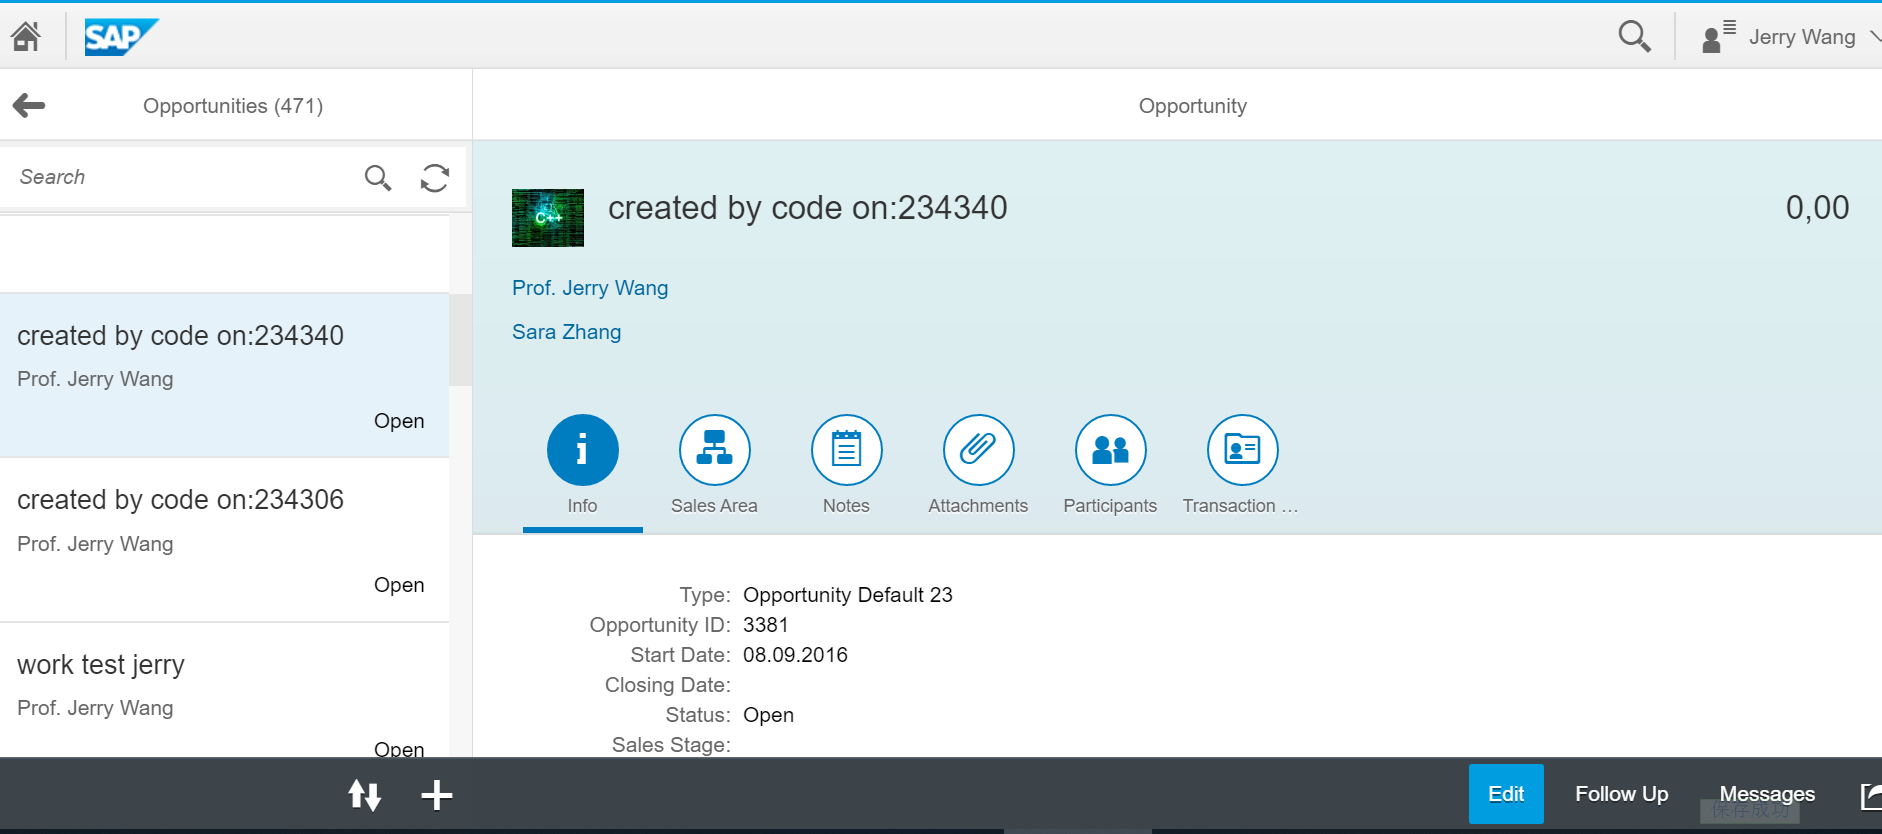The width and height of the screenshot is (1882, 834).
Task: Open the Messages button
Action: (1767, 794)
